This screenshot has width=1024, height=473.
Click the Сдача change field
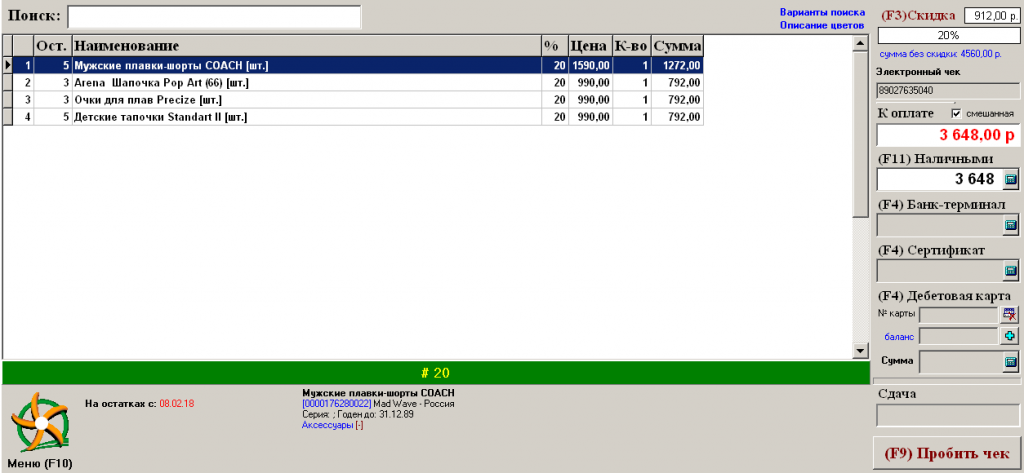tap(948, 416)
